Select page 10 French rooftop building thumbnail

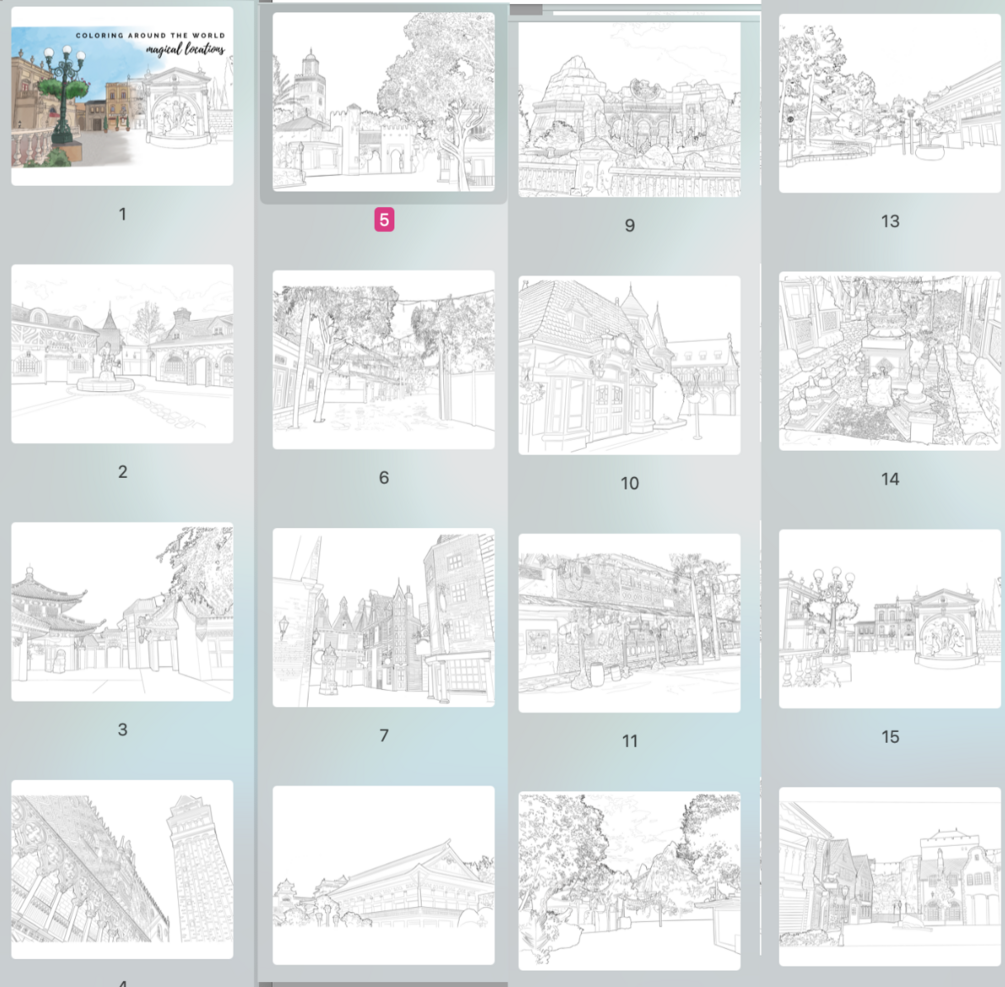(629, 365)
